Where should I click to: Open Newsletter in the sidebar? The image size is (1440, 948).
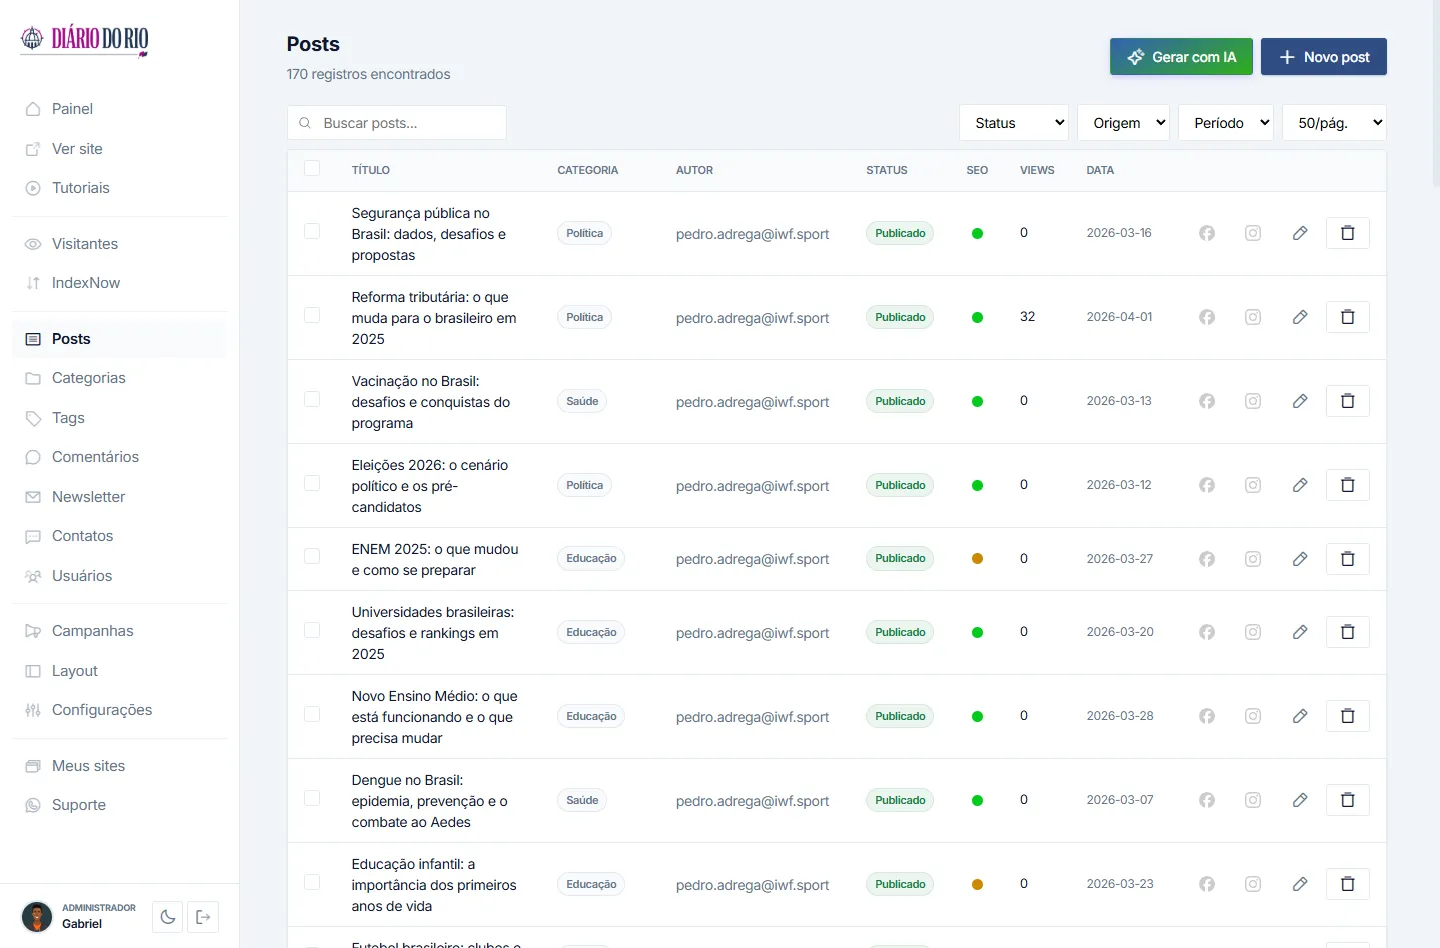(120, 497)
